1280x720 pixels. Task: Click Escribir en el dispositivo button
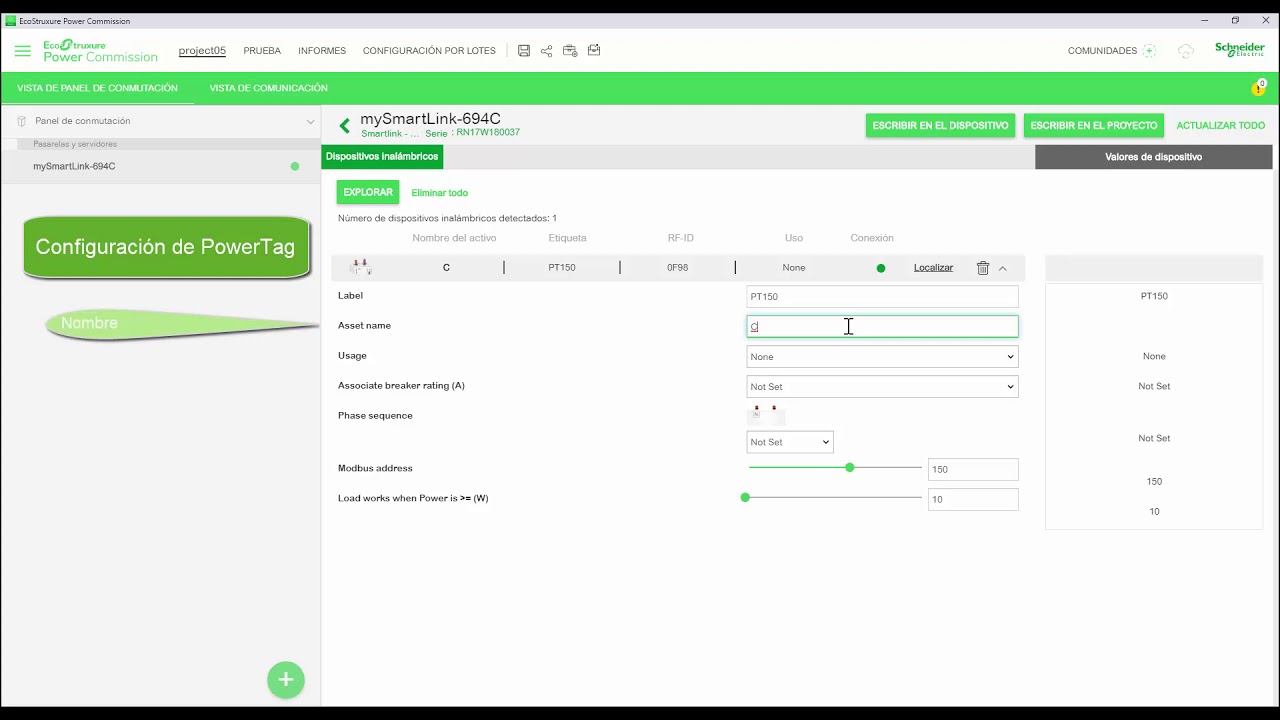(x=940, y=126)
